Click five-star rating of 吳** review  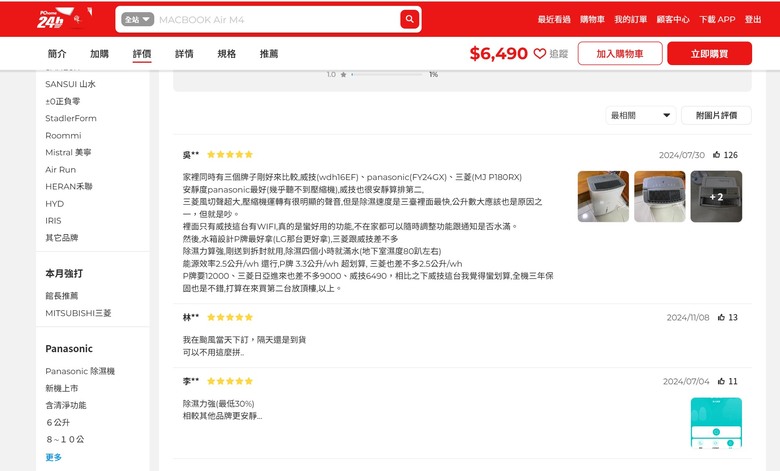click(230, 155)
